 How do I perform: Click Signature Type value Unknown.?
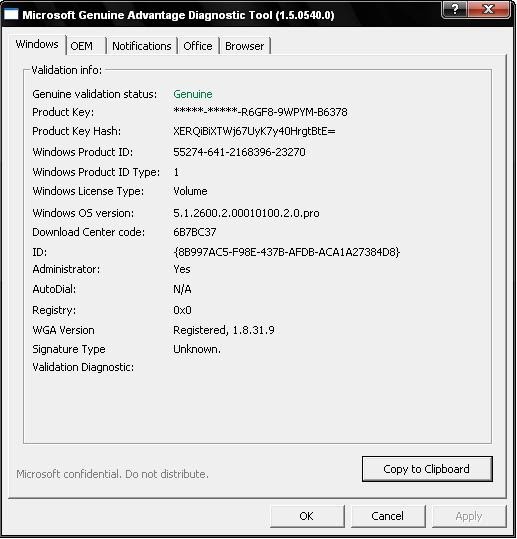(x=197, y=349)
